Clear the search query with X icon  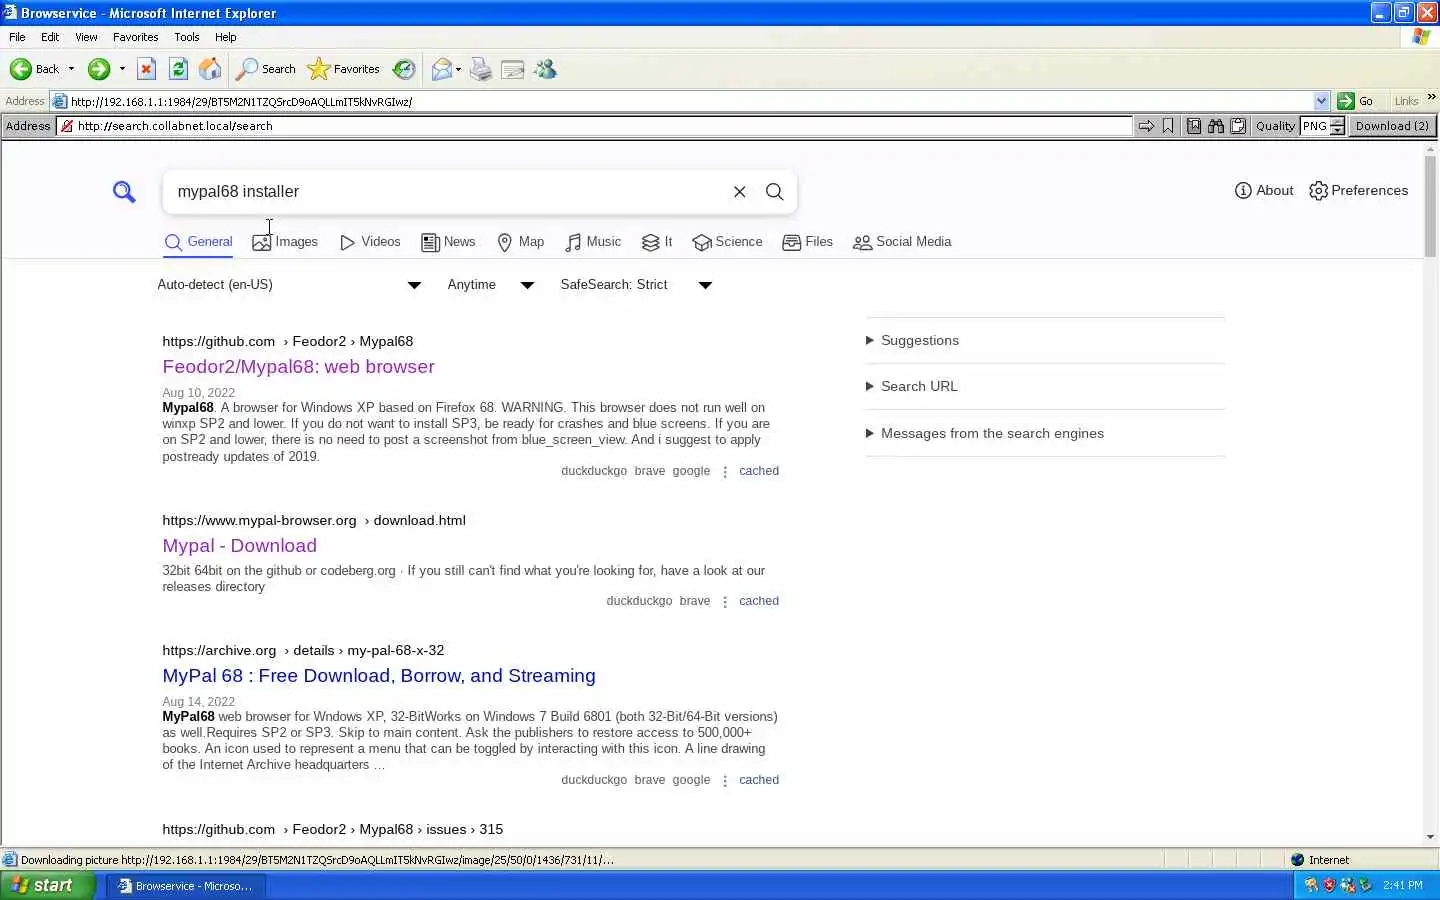[740, 192]
